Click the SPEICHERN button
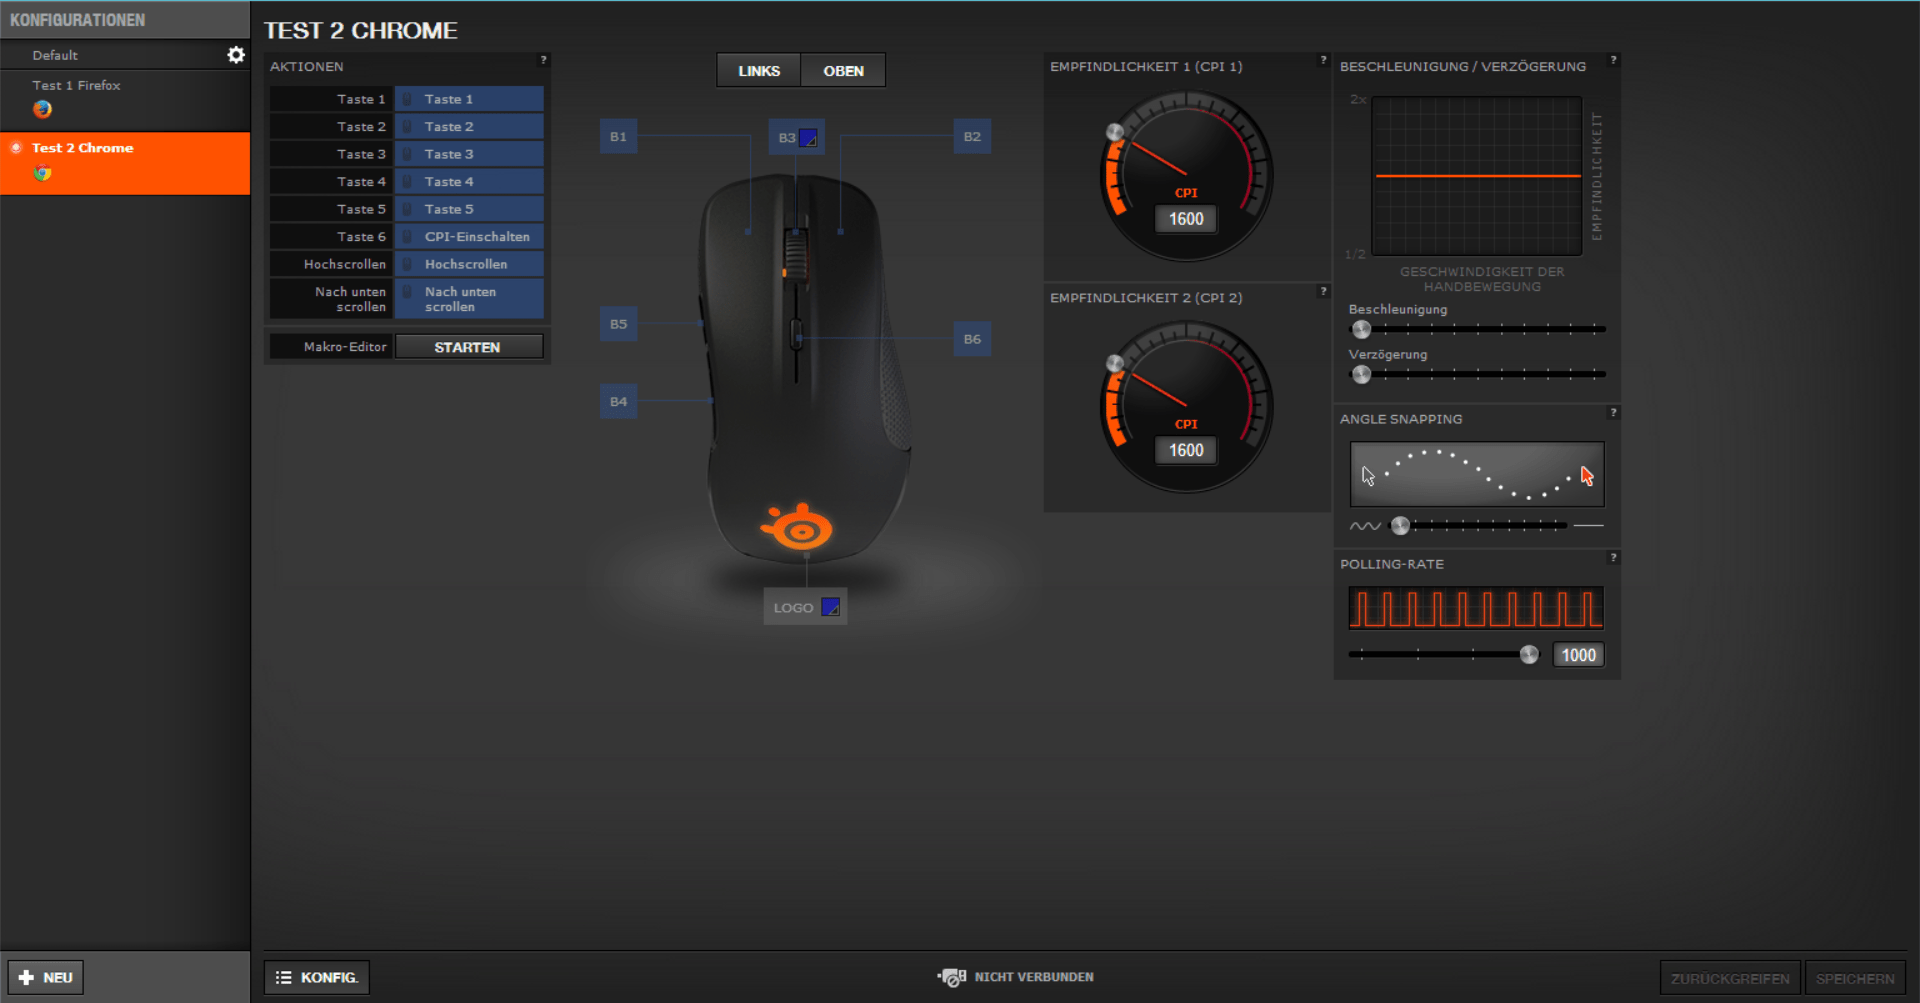 pos(1855,977)
